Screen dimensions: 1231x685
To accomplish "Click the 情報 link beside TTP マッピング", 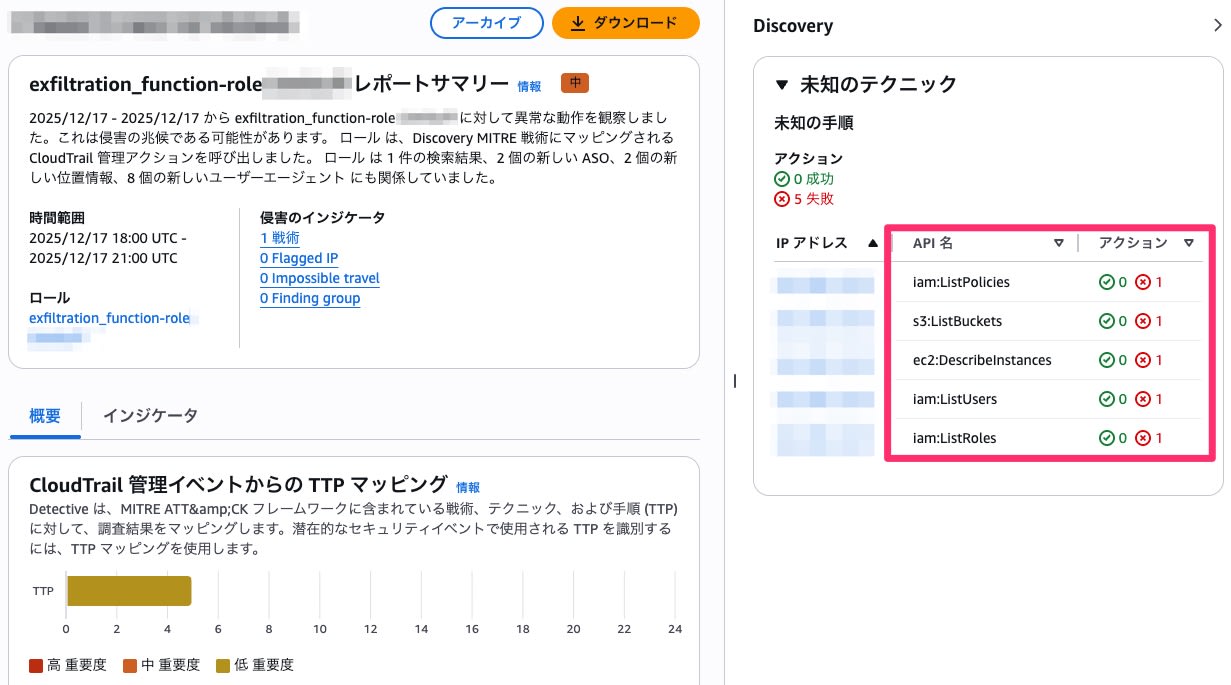I will (468, 487).
